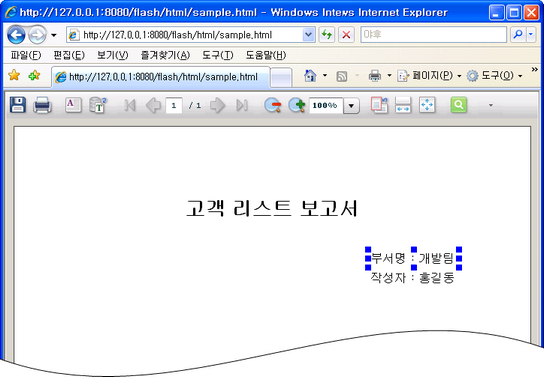Click the page number input field
Image resolution: width=544 pixels, height=377 pixels.
pyautogui.click(x=174, y=105)
